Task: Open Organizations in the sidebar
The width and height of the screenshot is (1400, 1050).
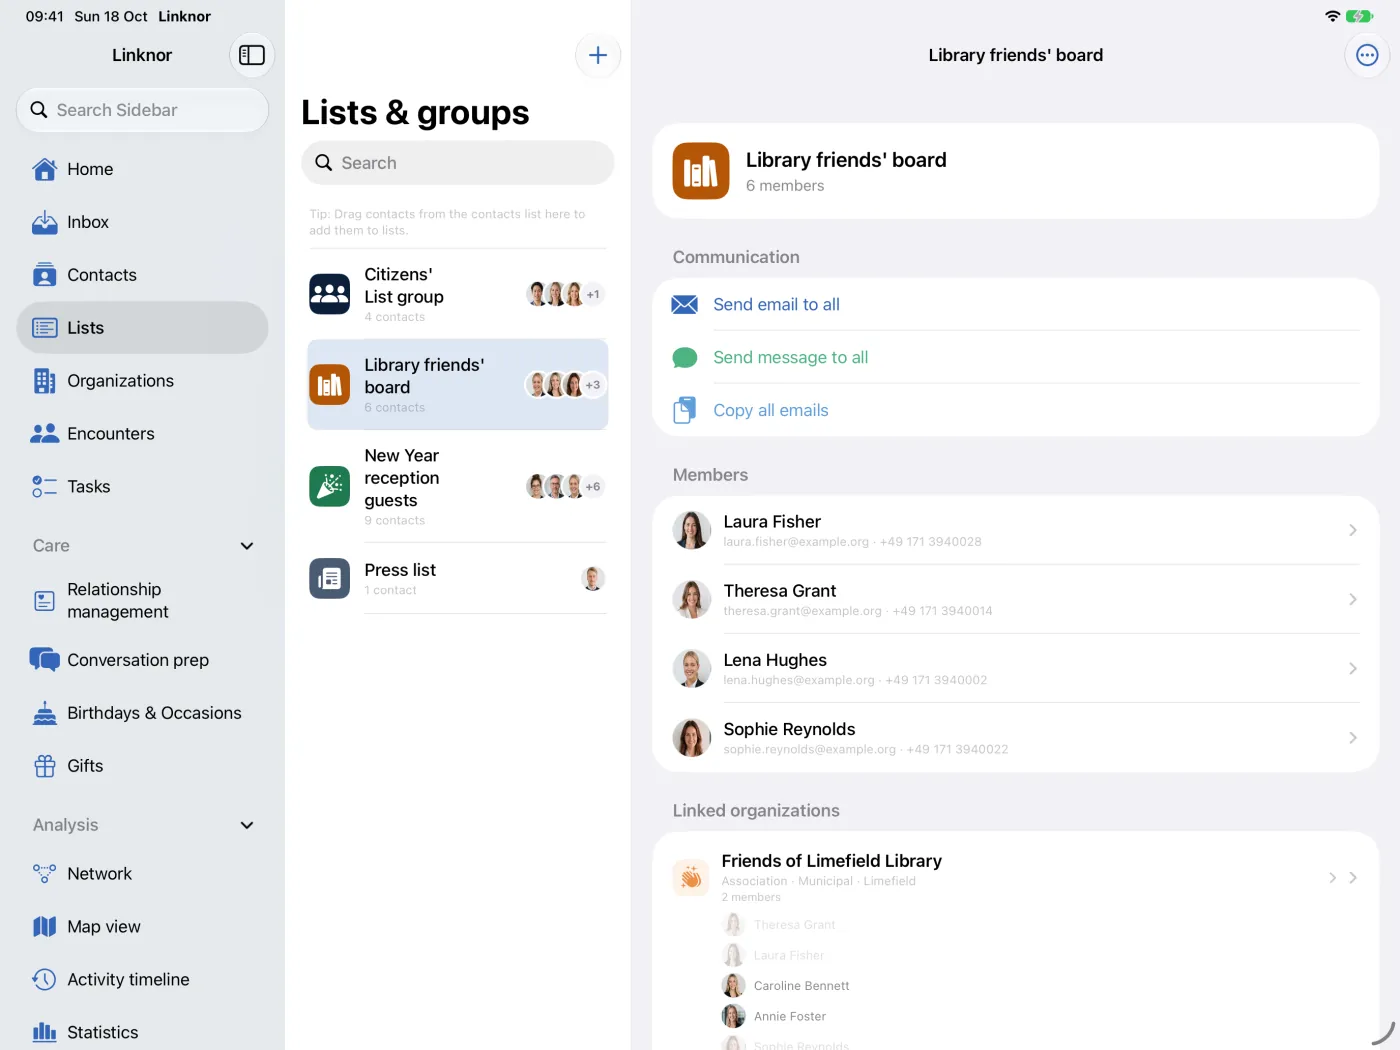Action: [142, 381]
